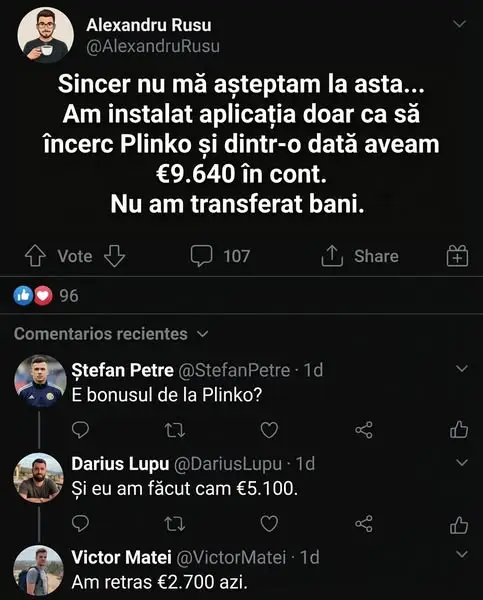
Task: Toggle thumbs up on Ștefan Petre's comment
Action: coord(459,429)
